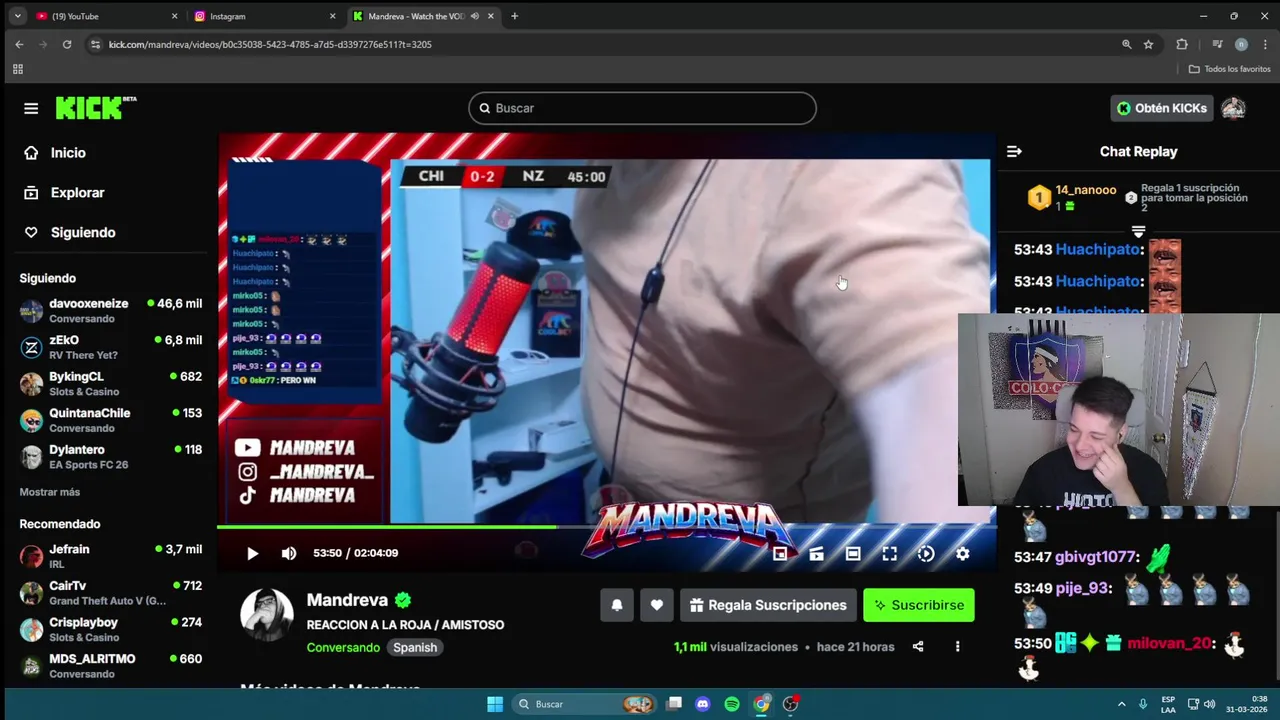Open Discord from the taskbar
The height and width of the screenshot is (720, 1280).
point(703,704)
